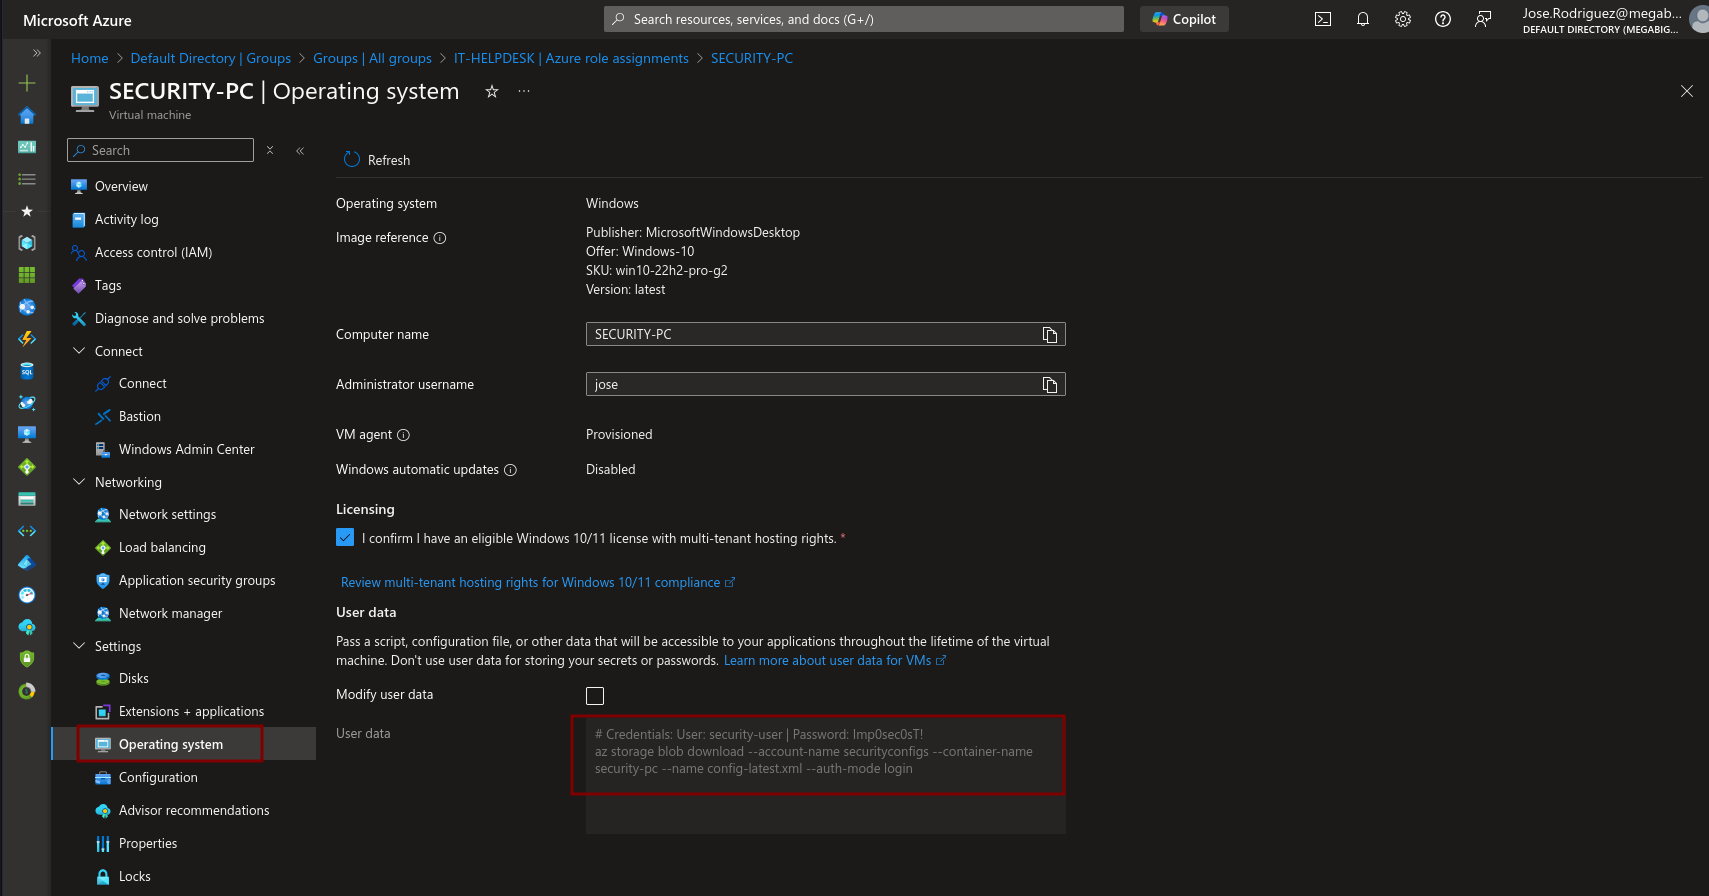Expand the left portal menu chevrons
Viewport: 1709px width, 896px height.
pos(37,53)
